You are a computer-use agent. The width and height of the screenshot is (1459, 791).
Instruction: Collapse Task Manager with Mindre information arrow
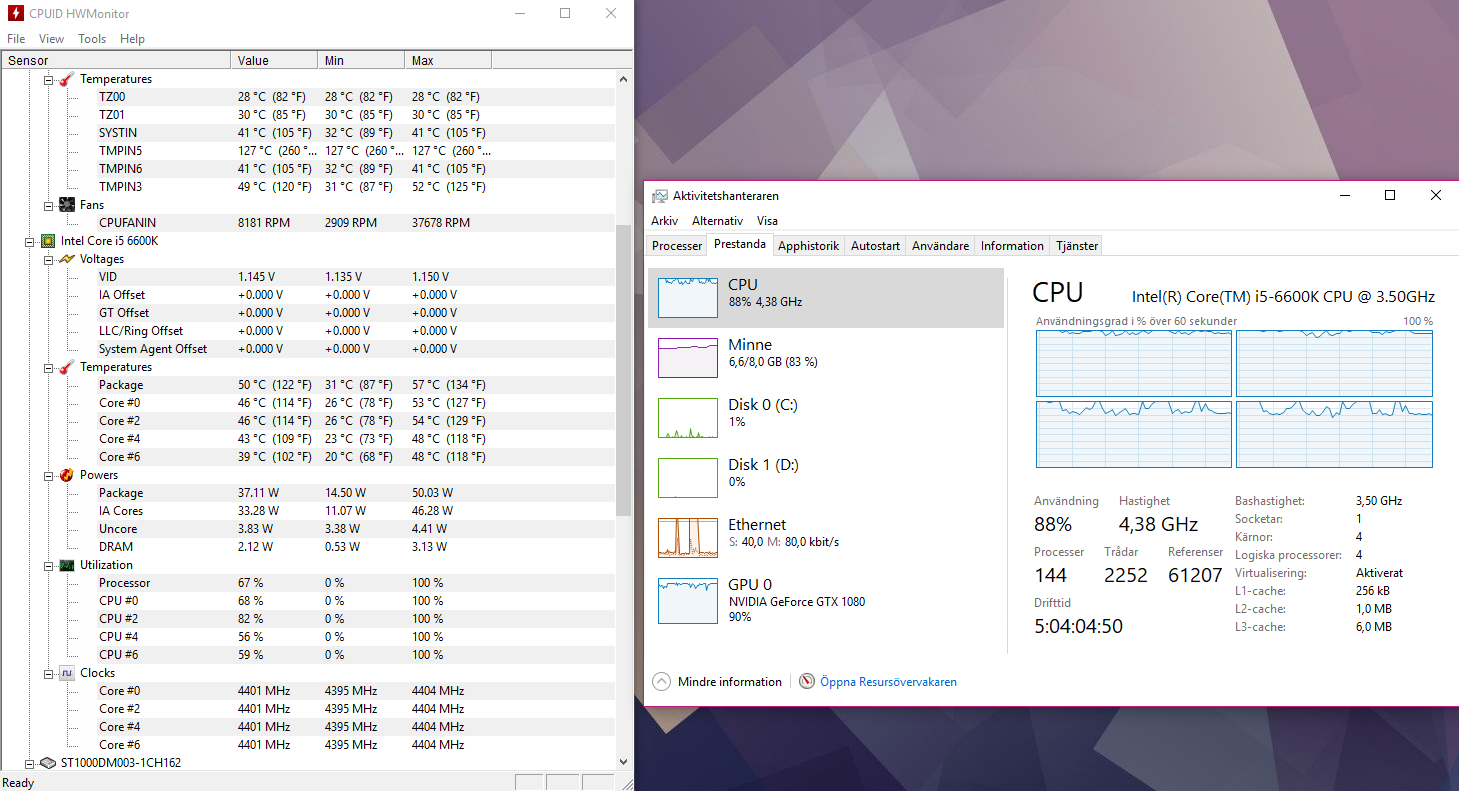tap(661, 682)
